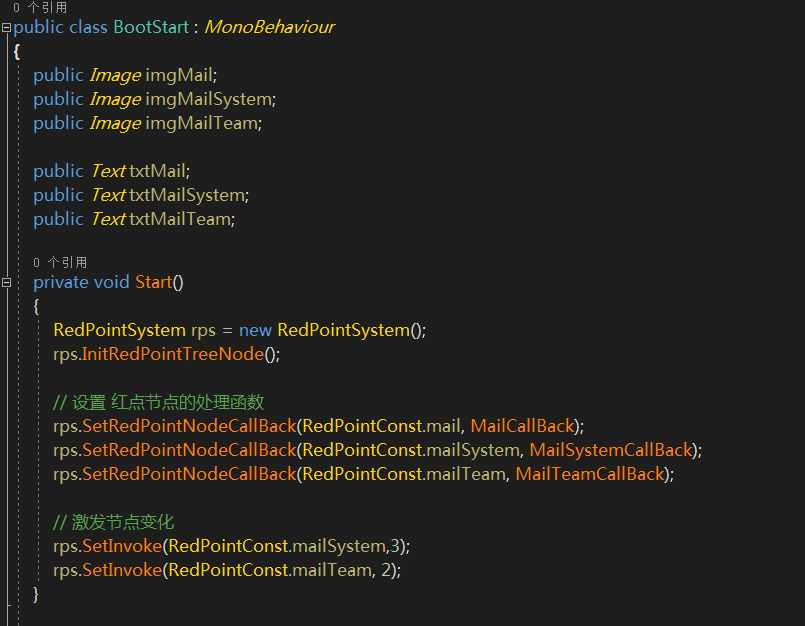
Task: Click the MailCallBack argument
Action: (522, 426)
